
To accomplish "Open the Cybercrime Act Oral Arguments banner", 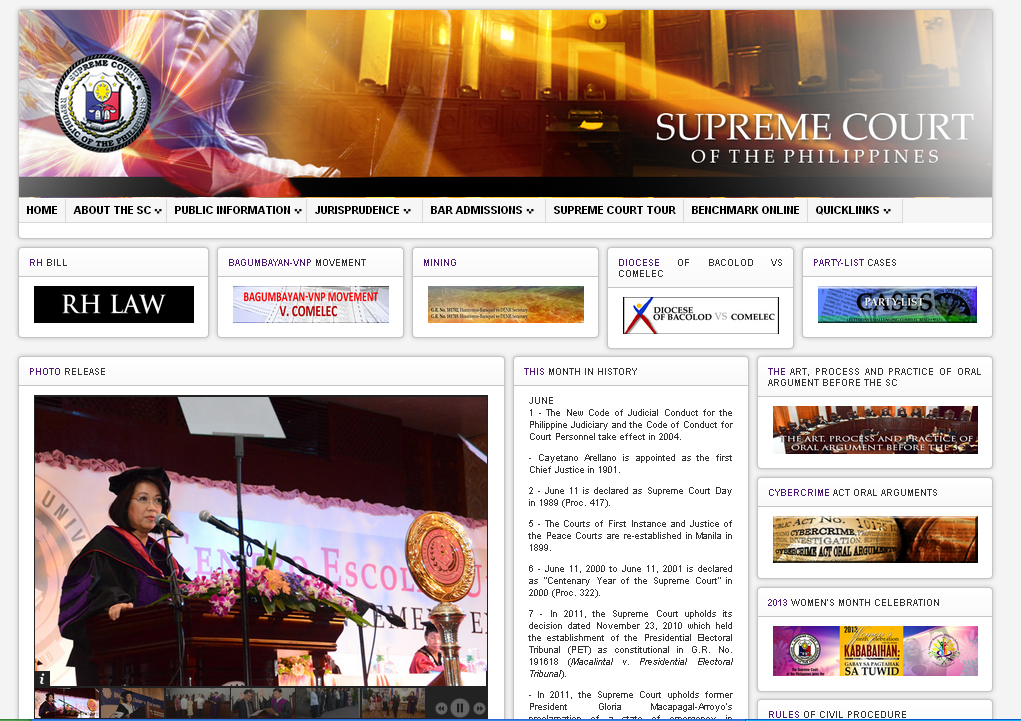I will (x=875, y=539).
